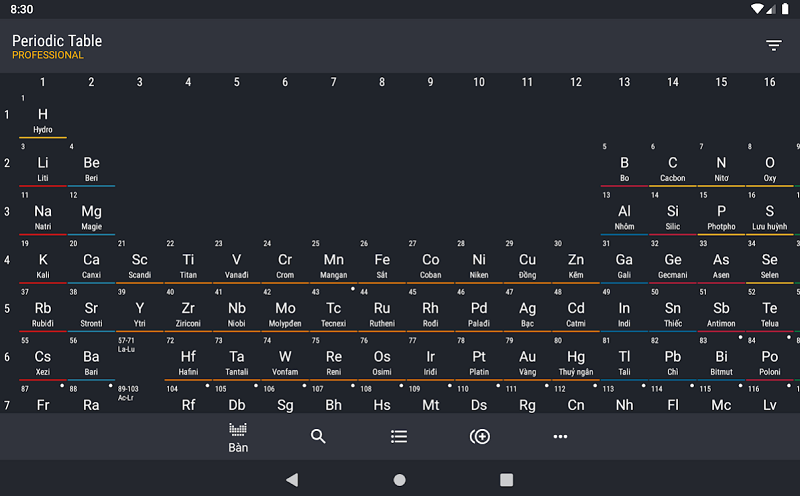Select the Fr element in period 7
800x496 pixels.
43,398
